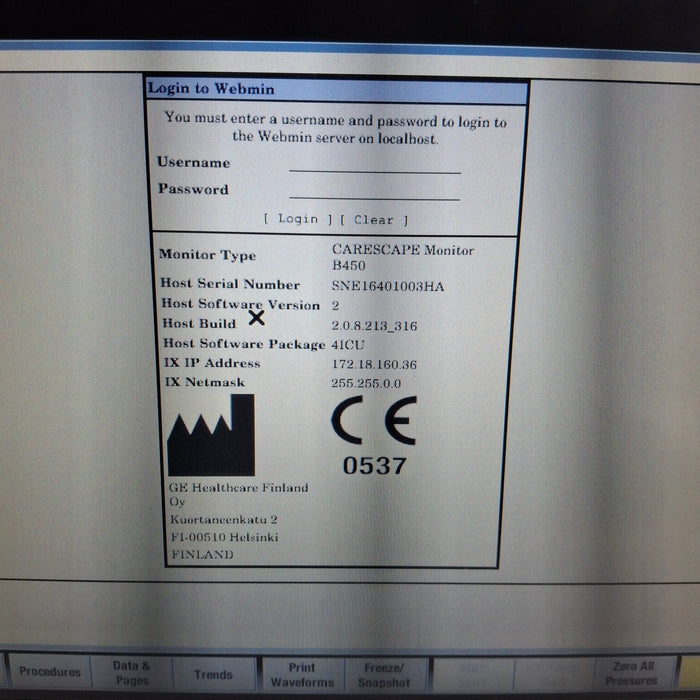Click the CARESCAPE Monitor B450 text

tap(402, 257)
